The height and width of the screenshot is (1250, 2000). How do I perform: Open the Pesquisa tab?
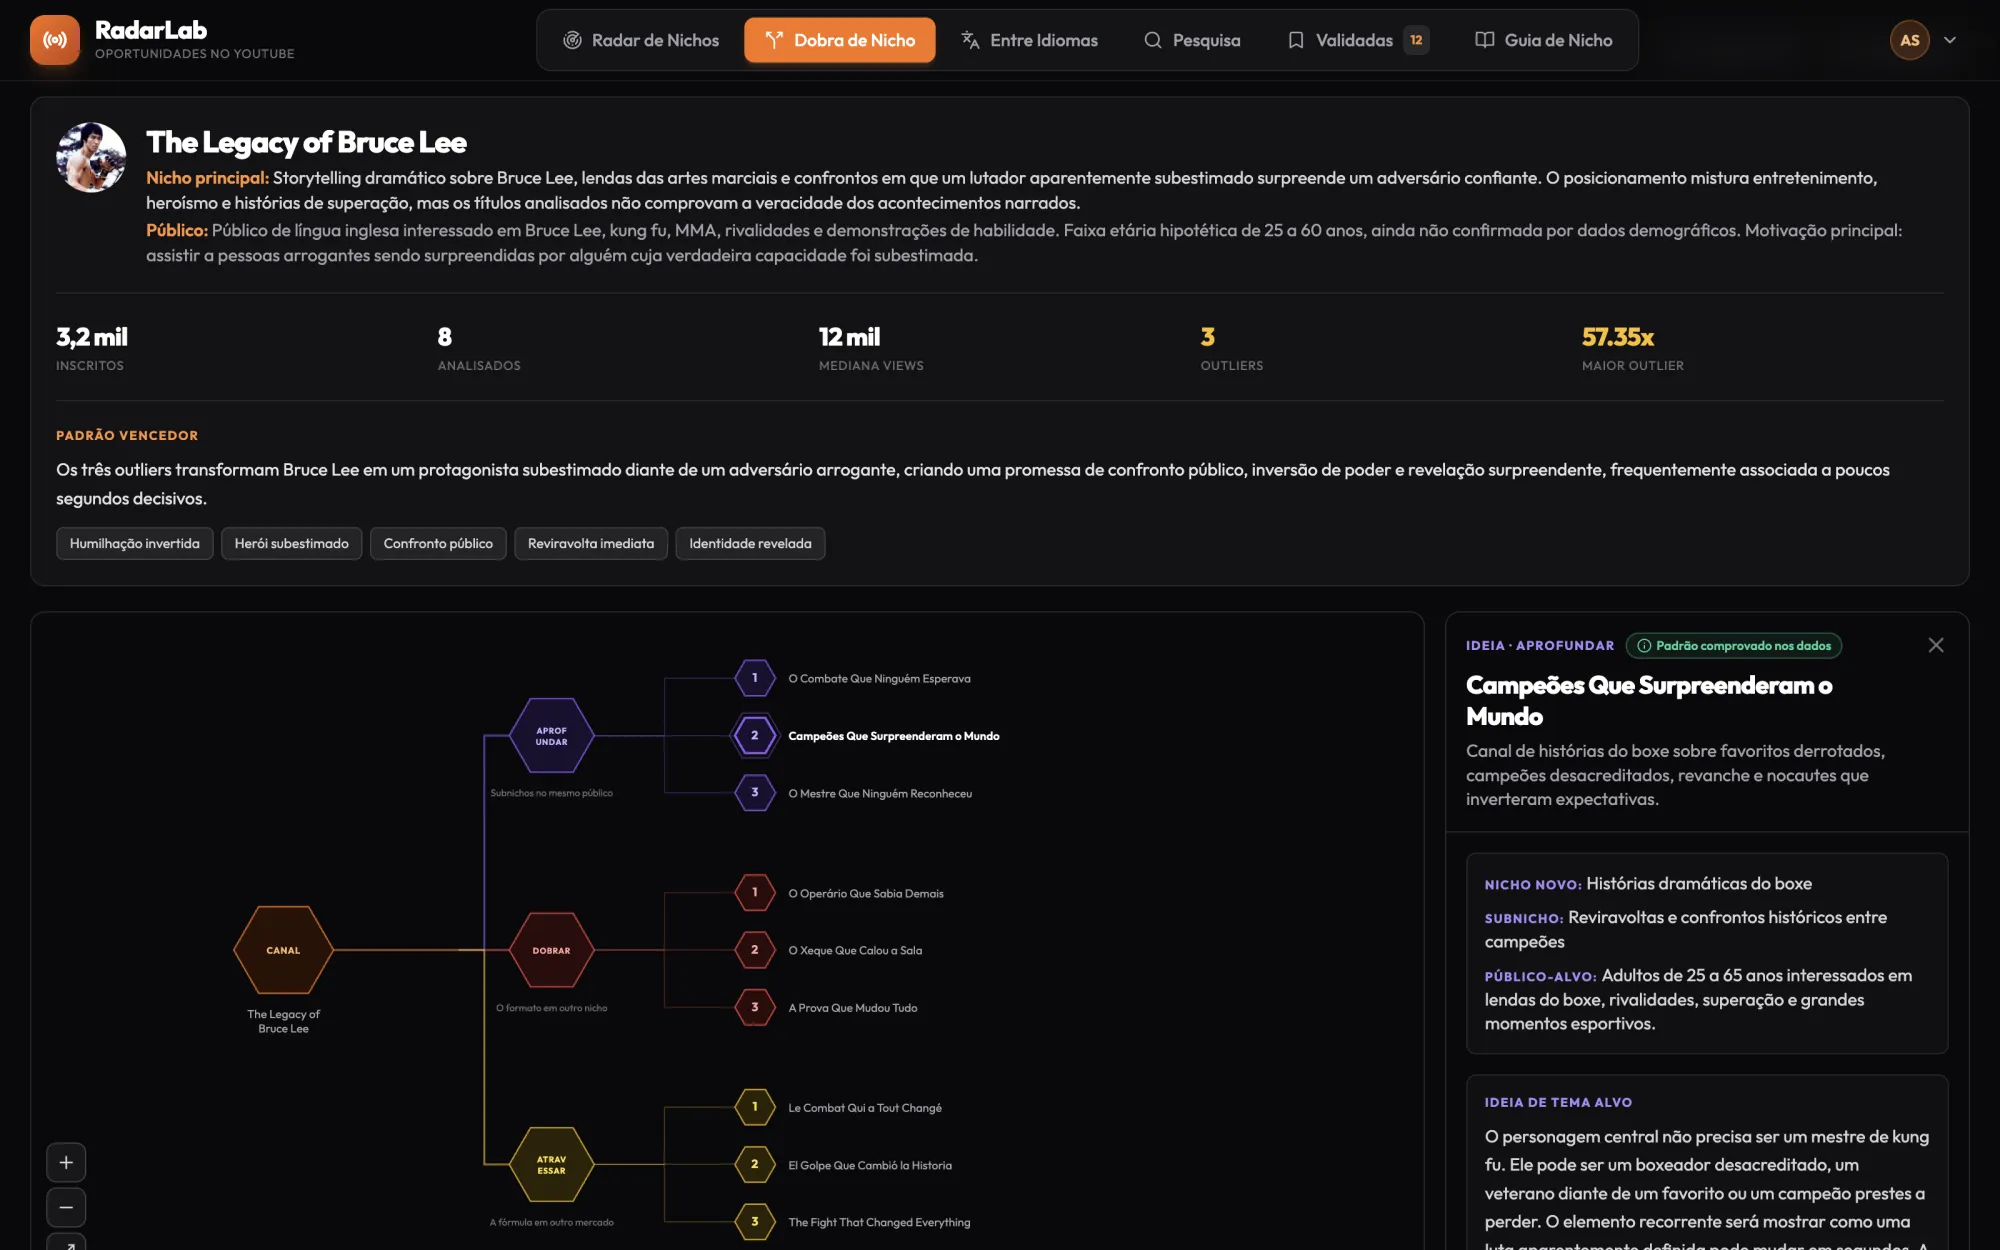coord(1192,40)
